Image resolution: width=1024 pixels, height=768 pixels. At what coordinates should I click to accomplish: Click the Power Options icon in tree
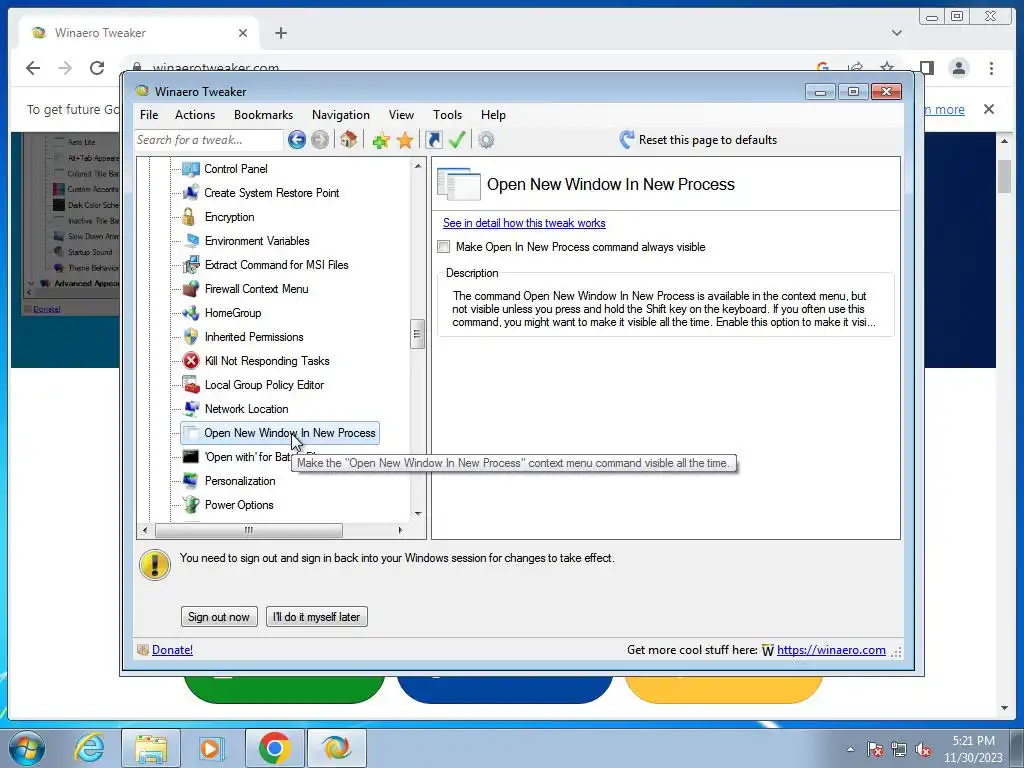[191, 505]
